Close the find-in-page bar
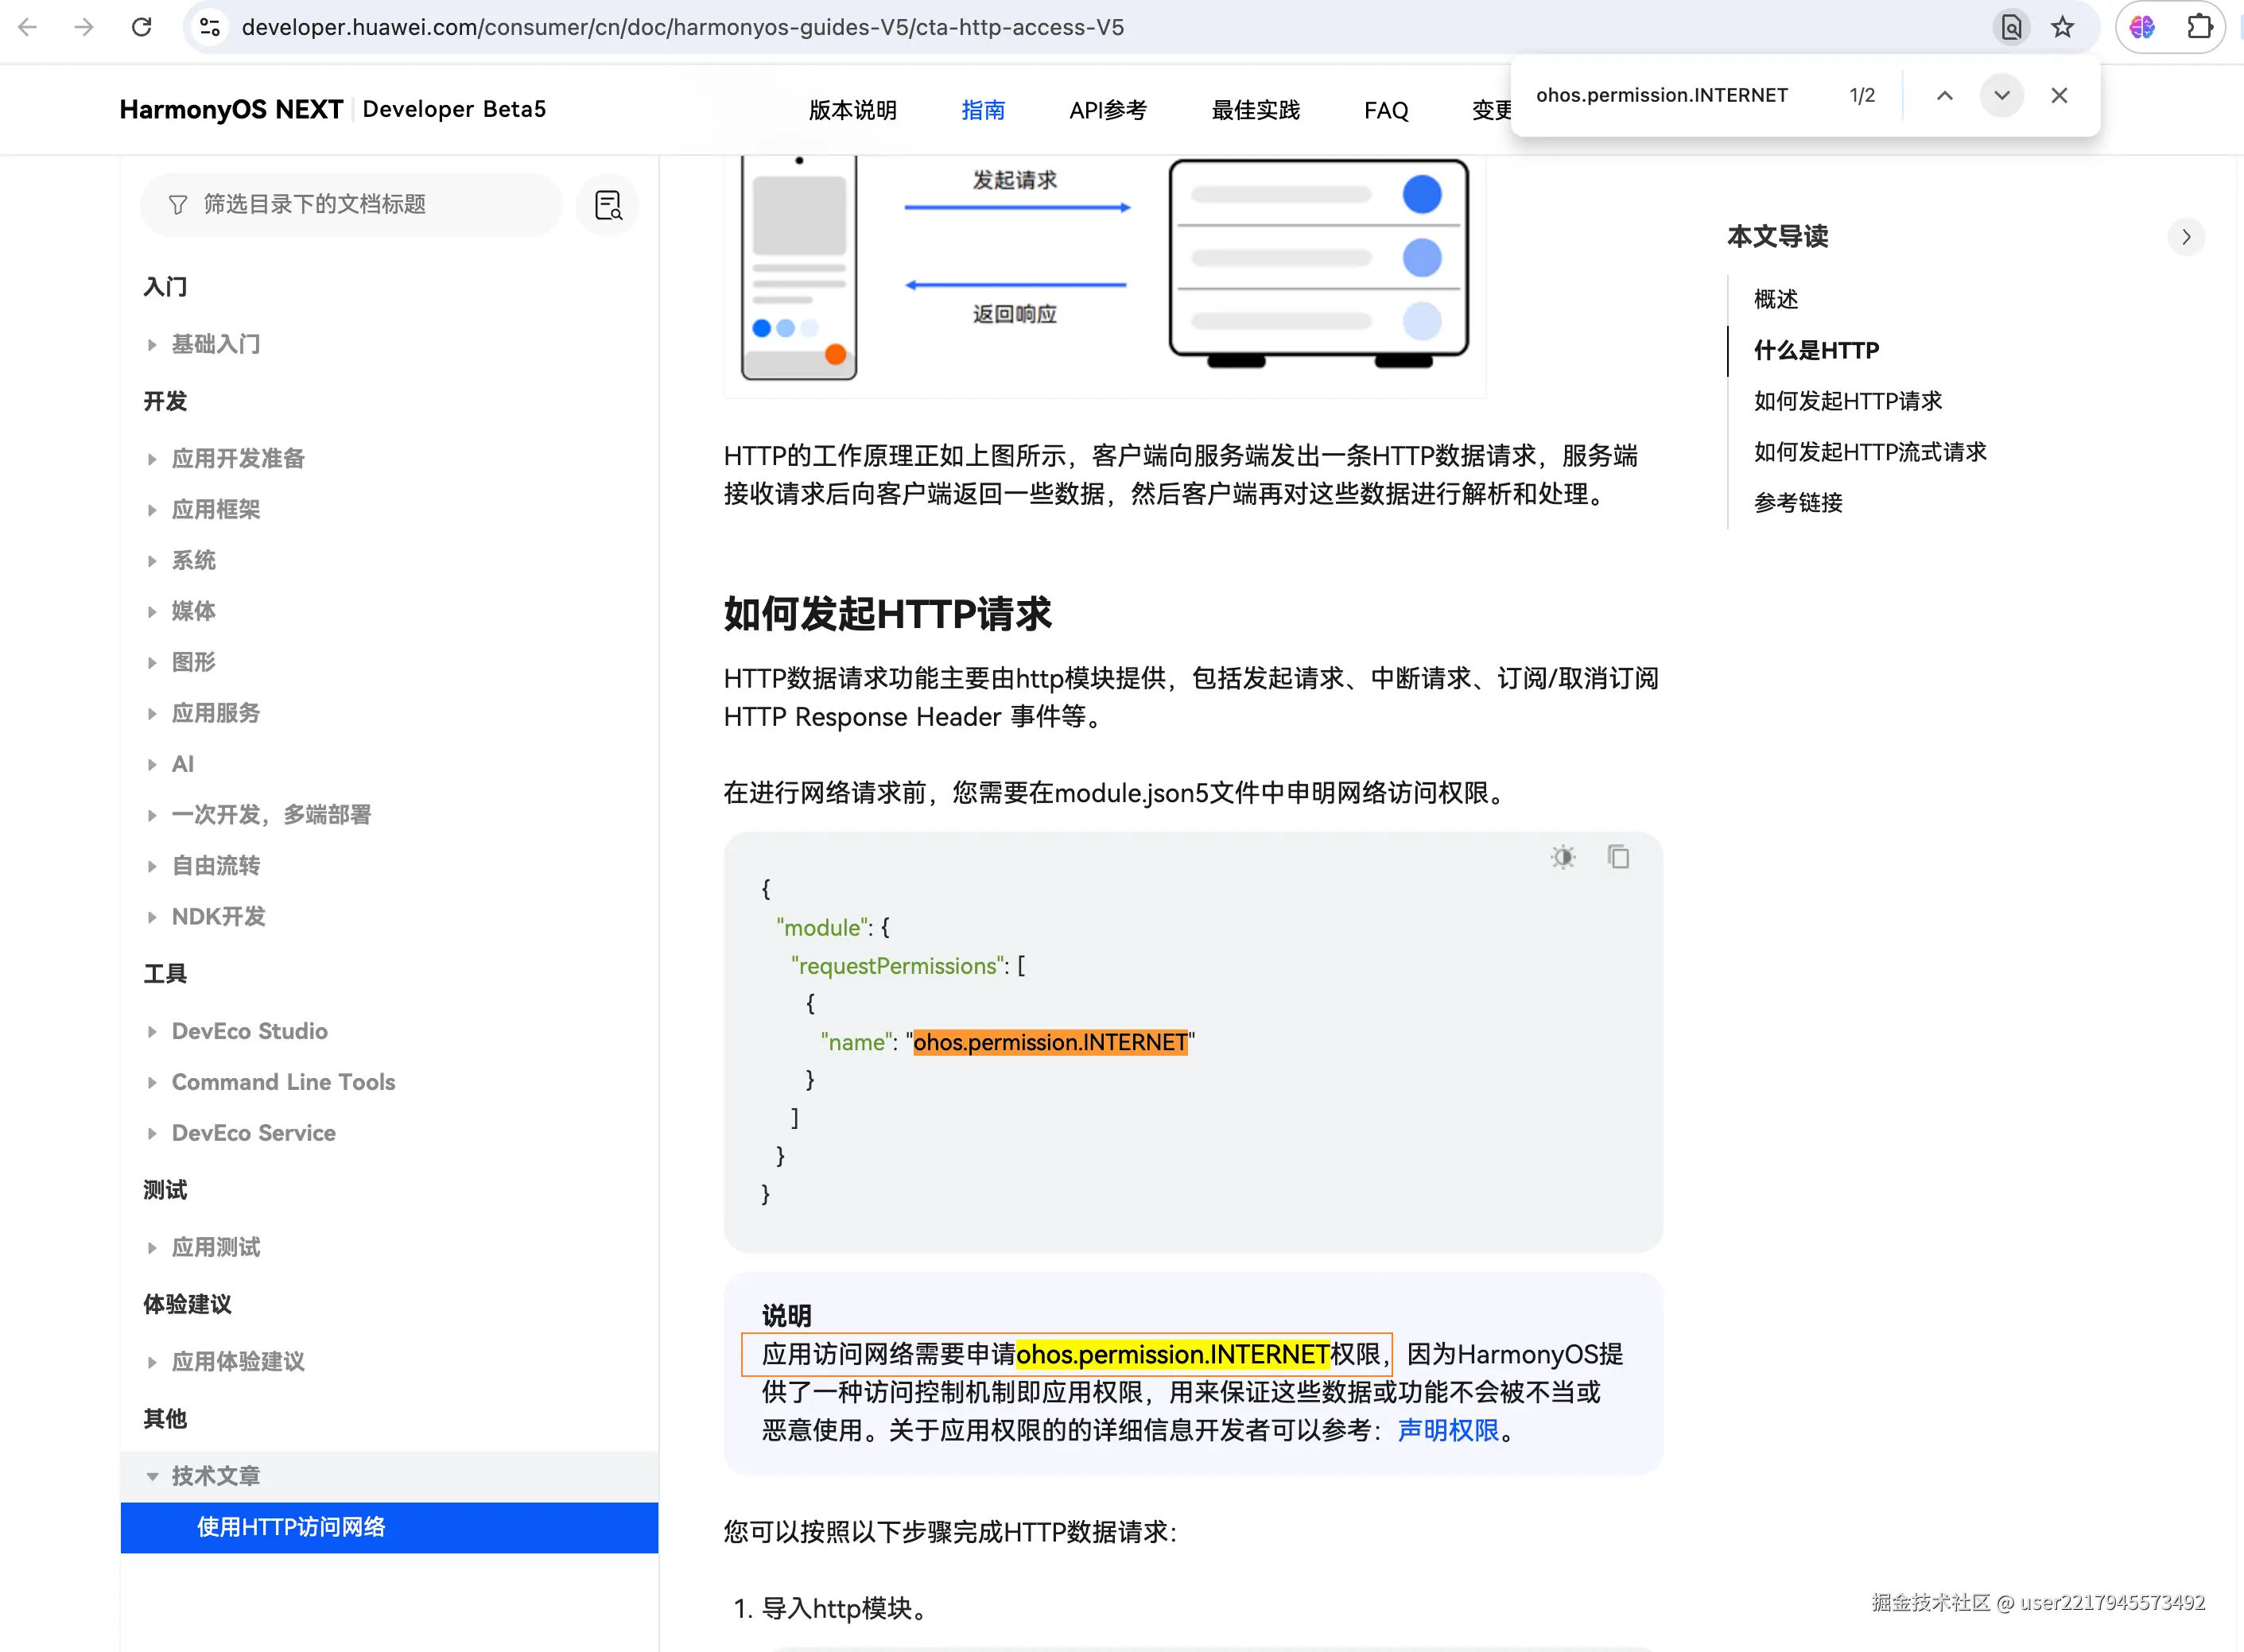The image size is (2244, 1652). point(2059,96)
